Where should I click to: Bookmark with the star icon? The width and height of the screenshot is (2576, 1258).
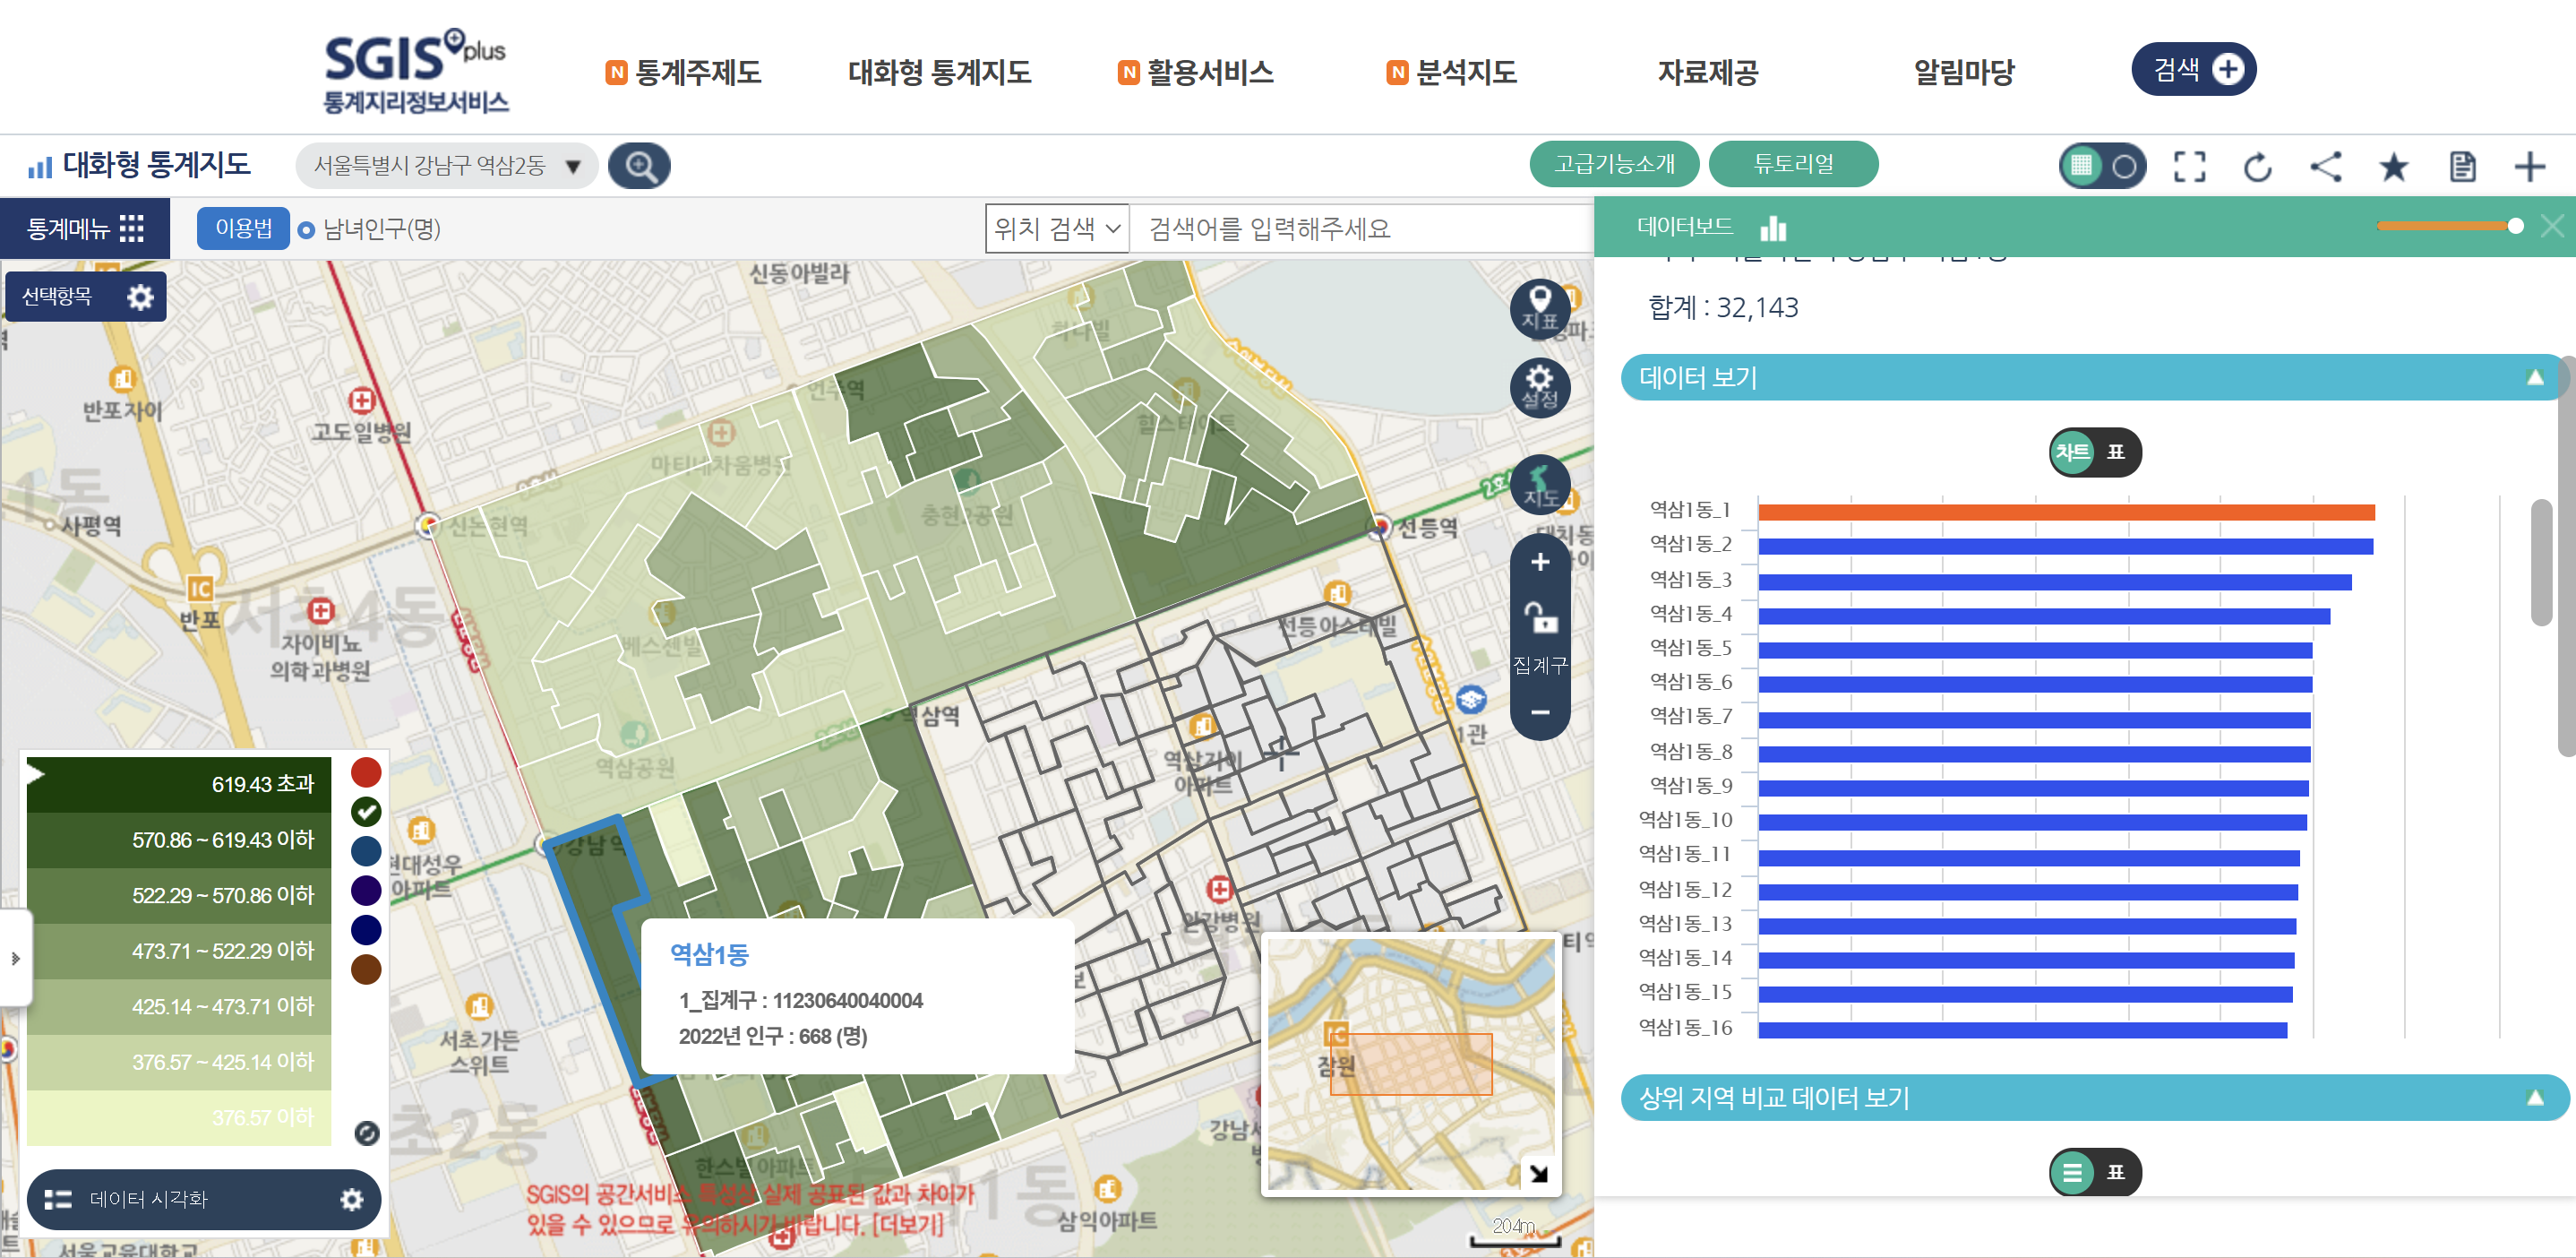pos(2393,166)
